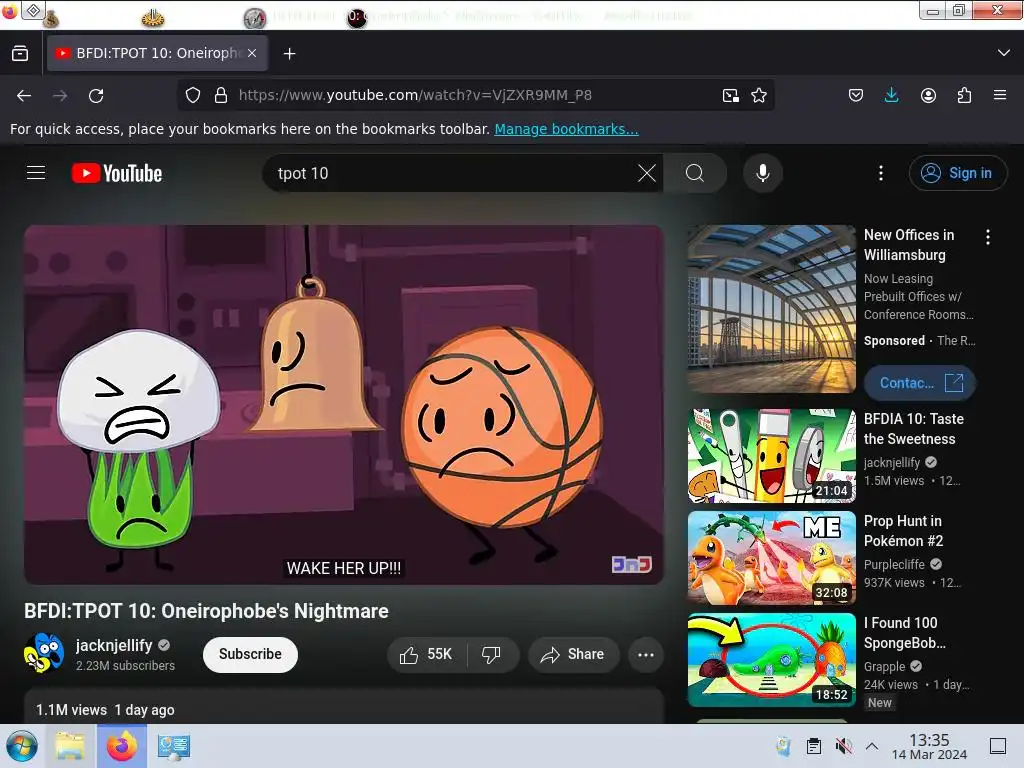
Task: Open New Offices in Williamsburg ad title
Action: coord(909,245)
